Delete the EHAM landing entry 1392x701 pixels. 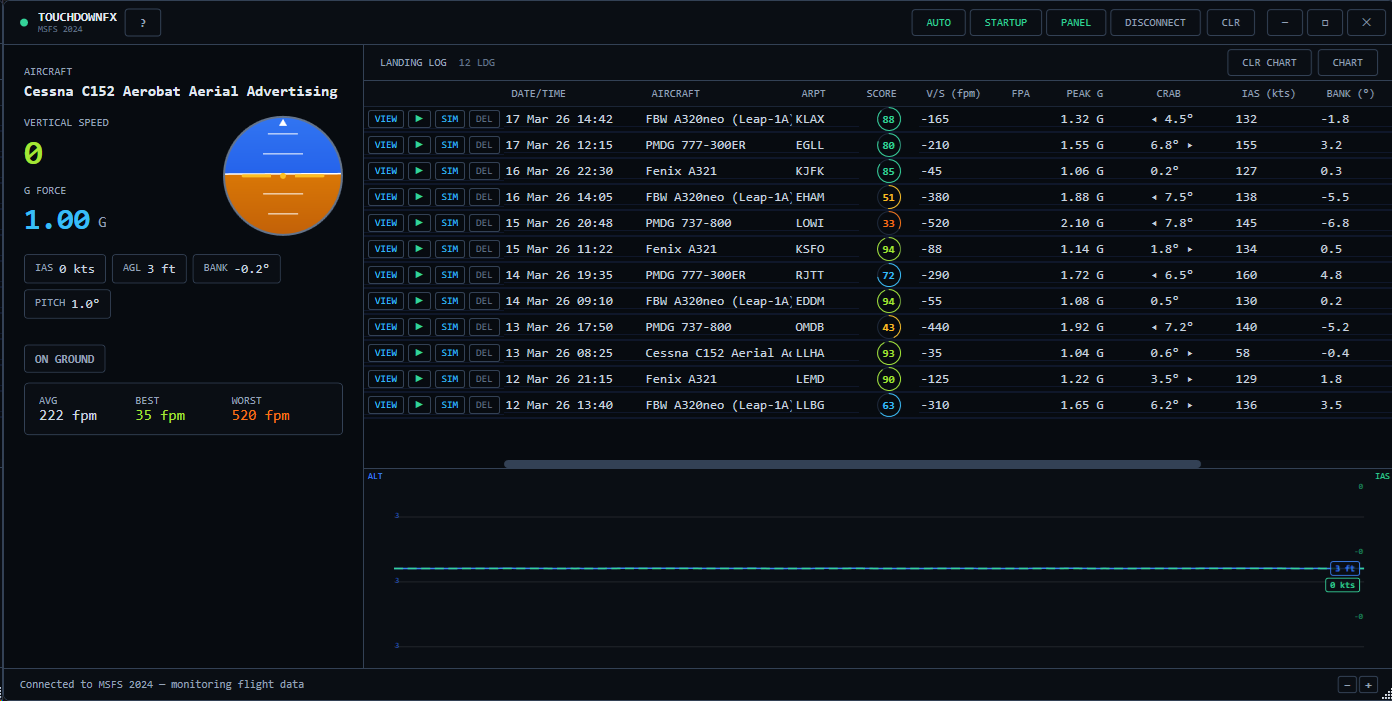click(x=484, y=197)
